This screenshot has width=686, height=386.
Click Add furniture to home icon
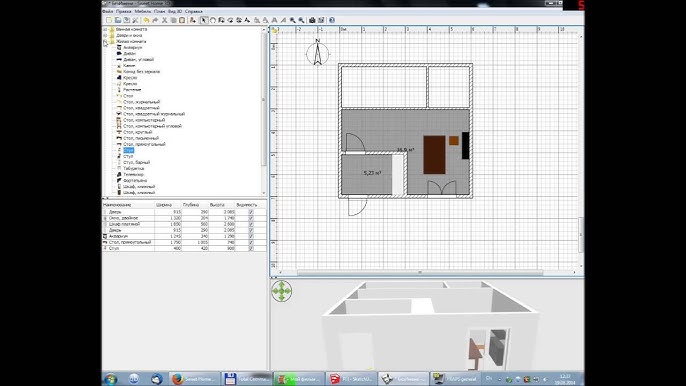[192, 20]
